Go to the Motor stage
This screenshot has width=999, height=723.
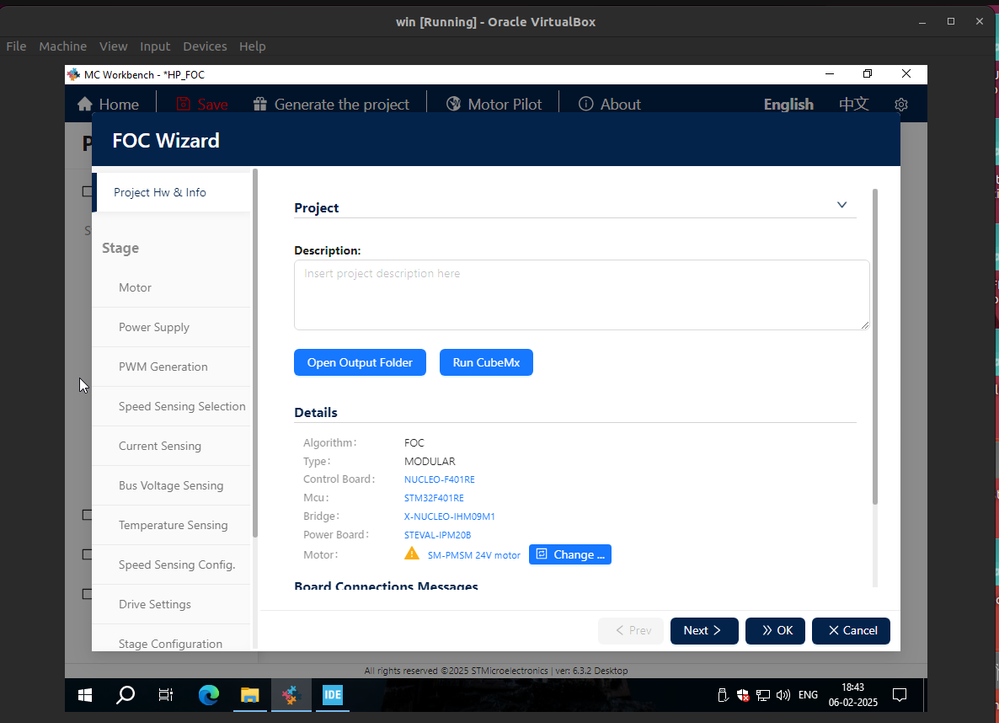pyautogui.click(x=172, y=288)
